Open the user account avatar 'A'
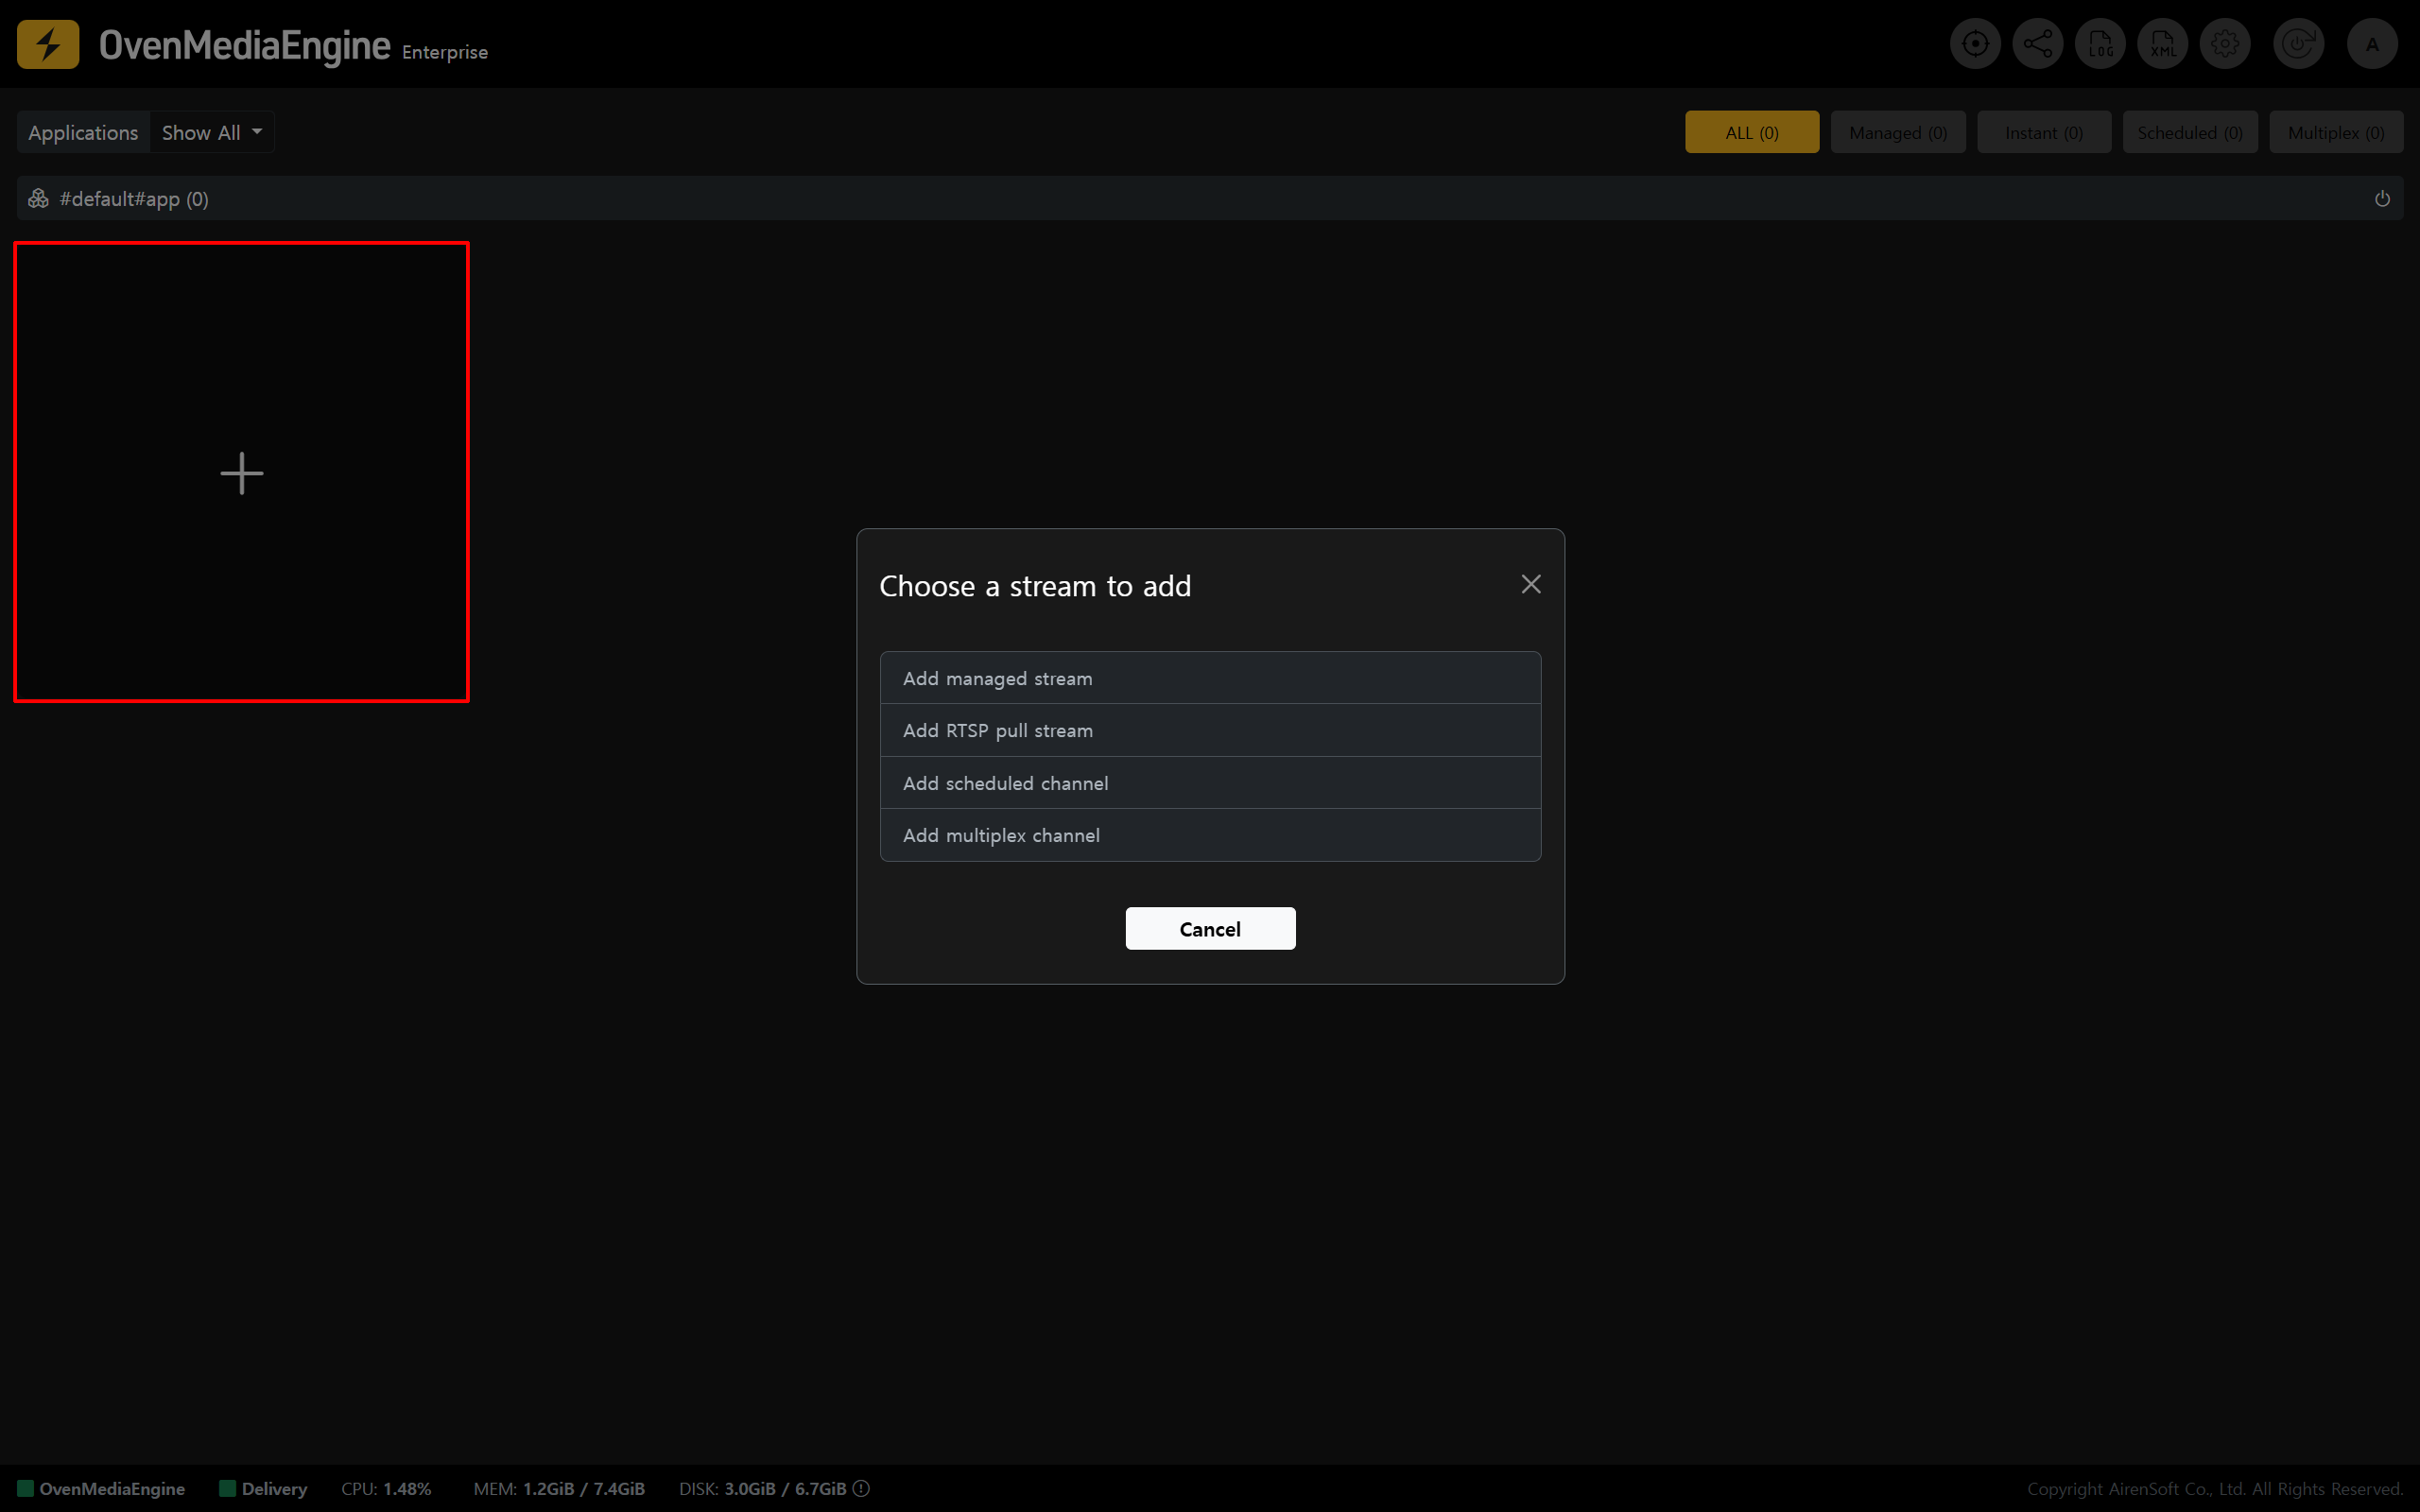Image resolution: width=2420 pixels, height=1512 pixels. 2372,44
